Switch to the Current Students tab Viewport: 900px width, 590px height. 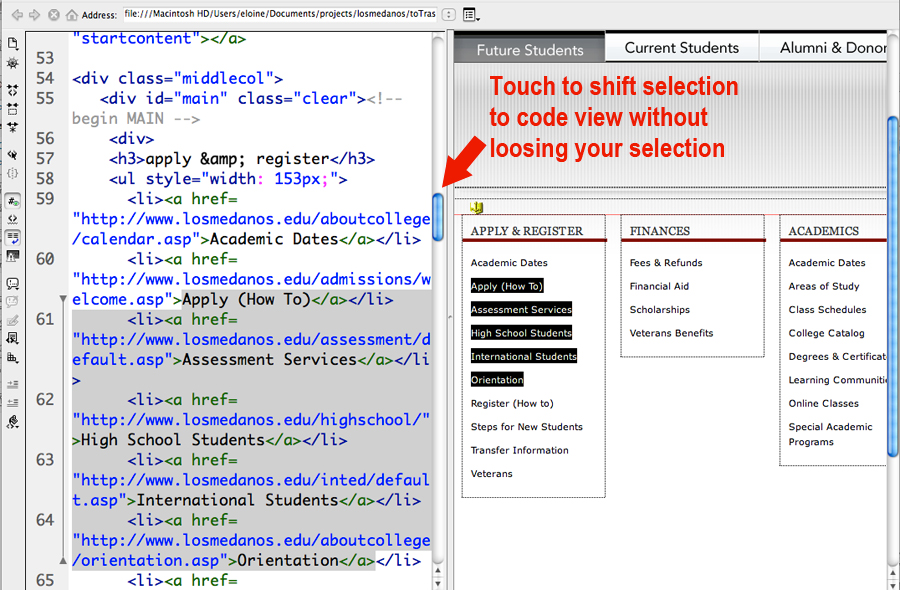pyautogui.click(x=681, y=48)
